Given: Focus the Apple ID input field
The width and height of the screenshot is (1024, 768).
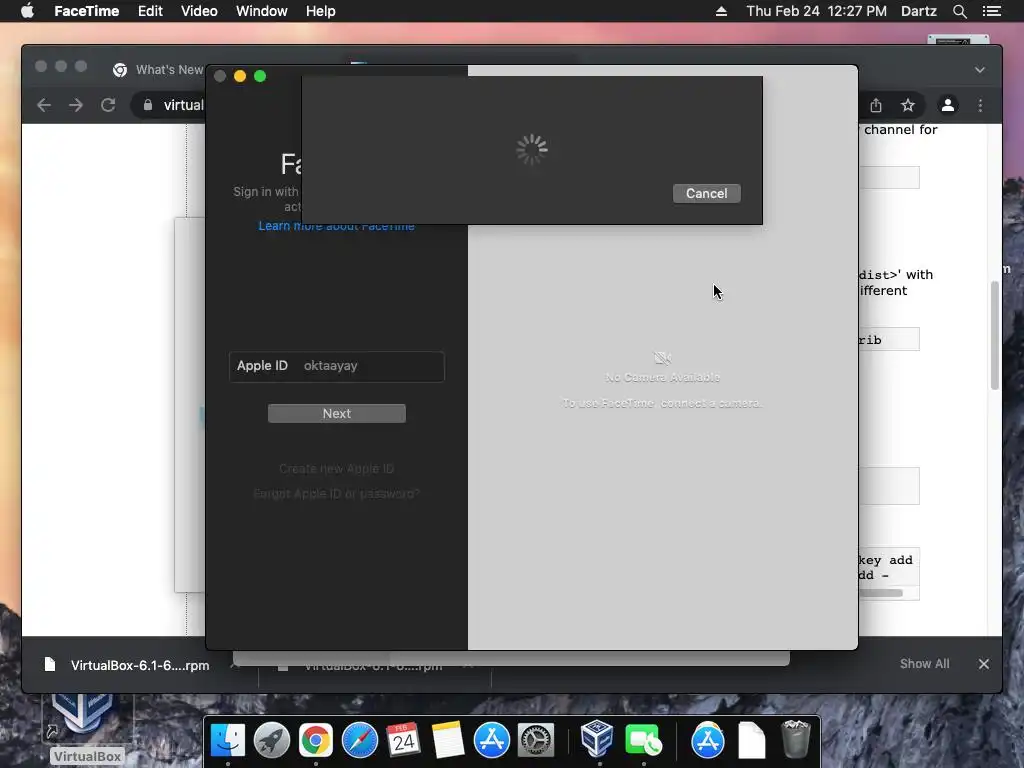Looking at the screenshot, I should click(337, 366).
